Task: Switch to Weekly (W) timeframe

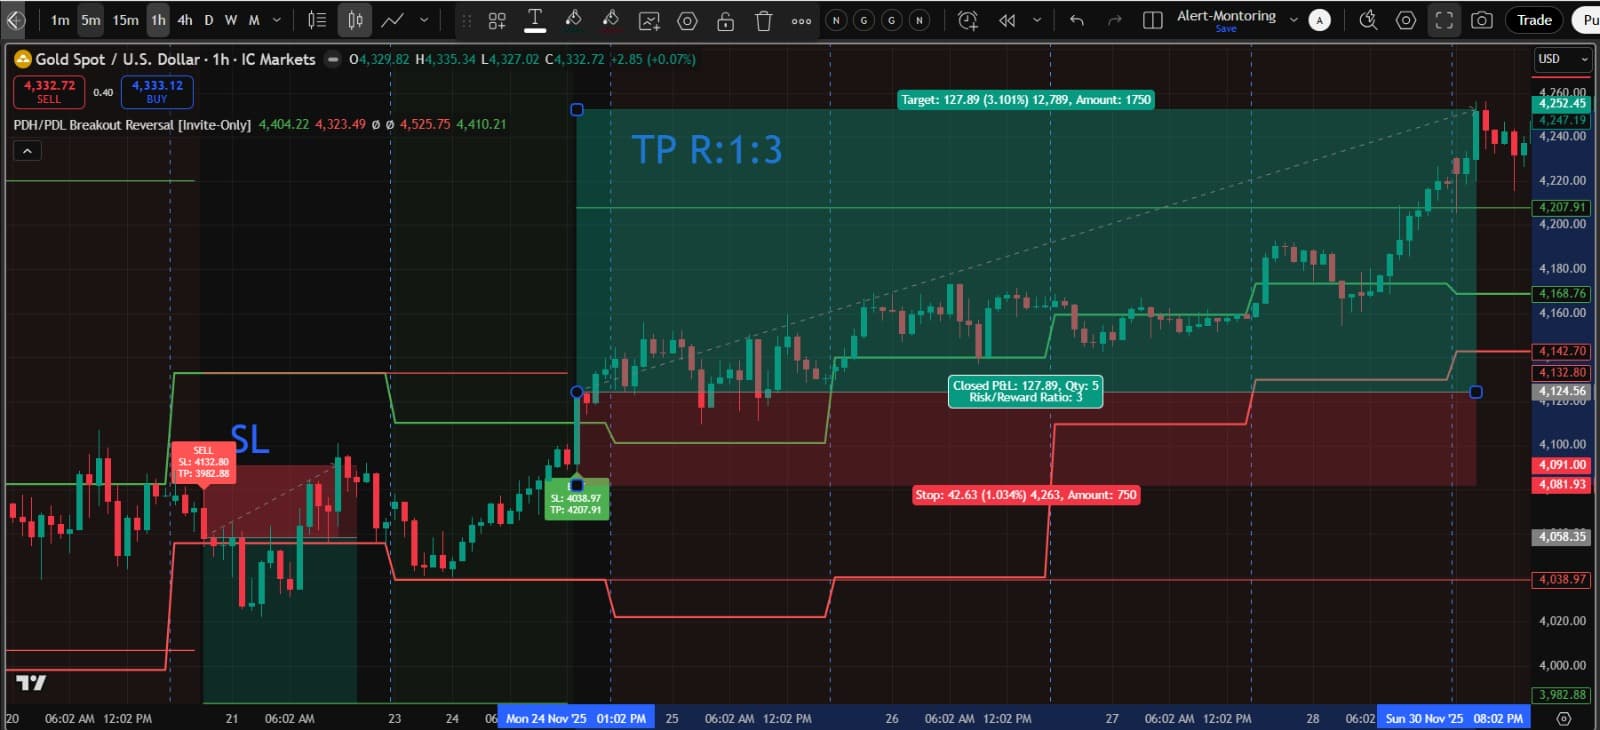Action: click(231, 20)
